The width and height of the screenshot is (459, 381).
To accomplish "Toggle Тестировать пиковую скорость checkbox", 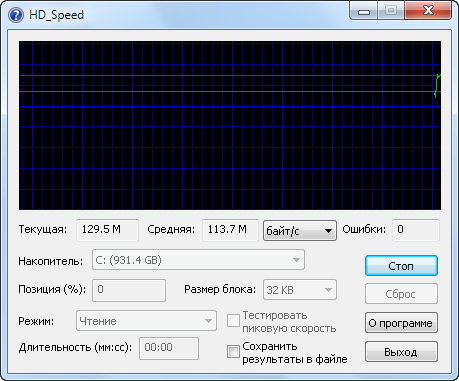I will coord(233,321).
